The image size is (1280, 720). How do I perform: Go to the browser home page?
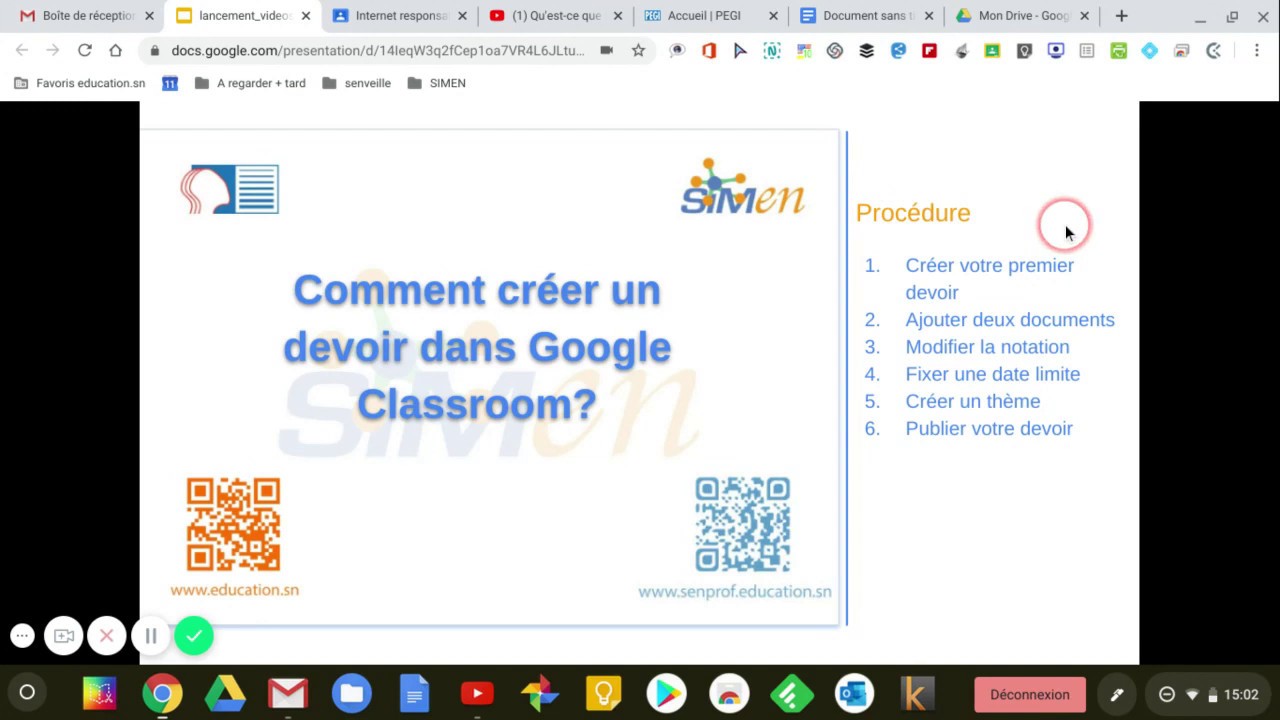click(x=116, y=50)
